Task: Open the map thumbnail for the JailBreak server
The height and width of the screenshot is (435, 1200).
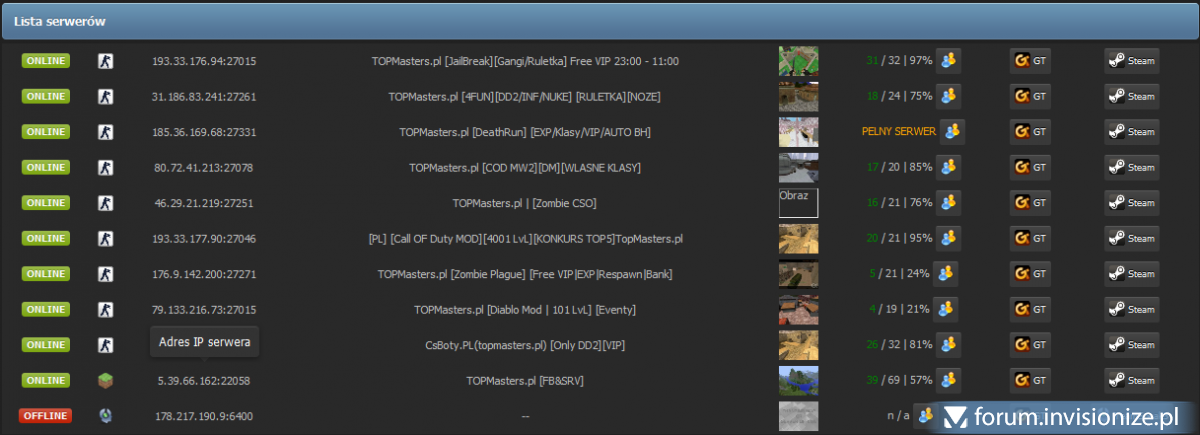Action: [x=798, y=61]
